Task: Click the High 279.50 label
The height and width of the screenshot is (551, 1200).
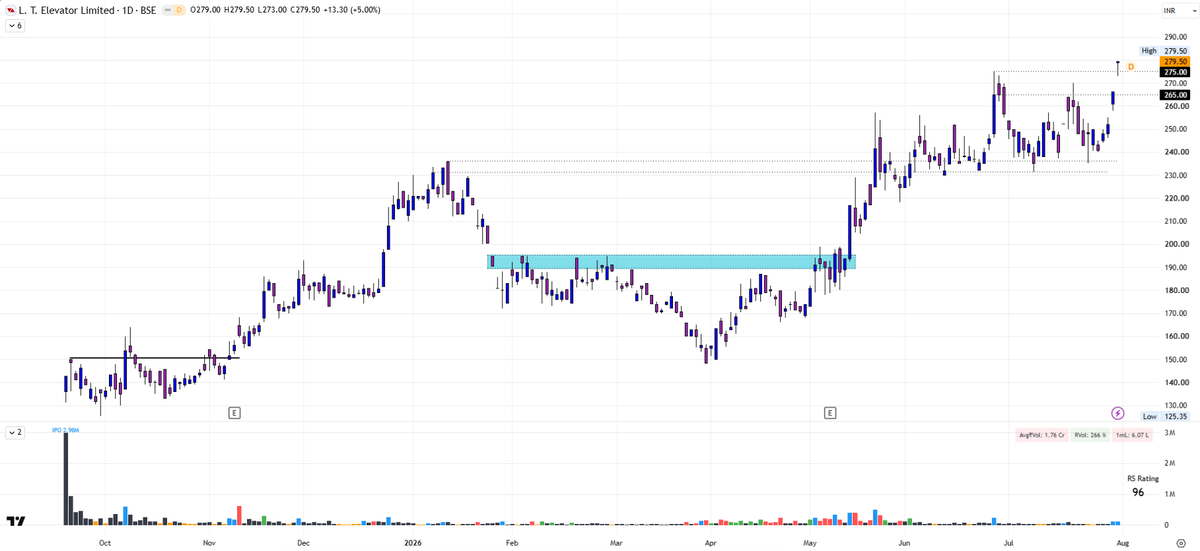Action: click(1165, 50)
